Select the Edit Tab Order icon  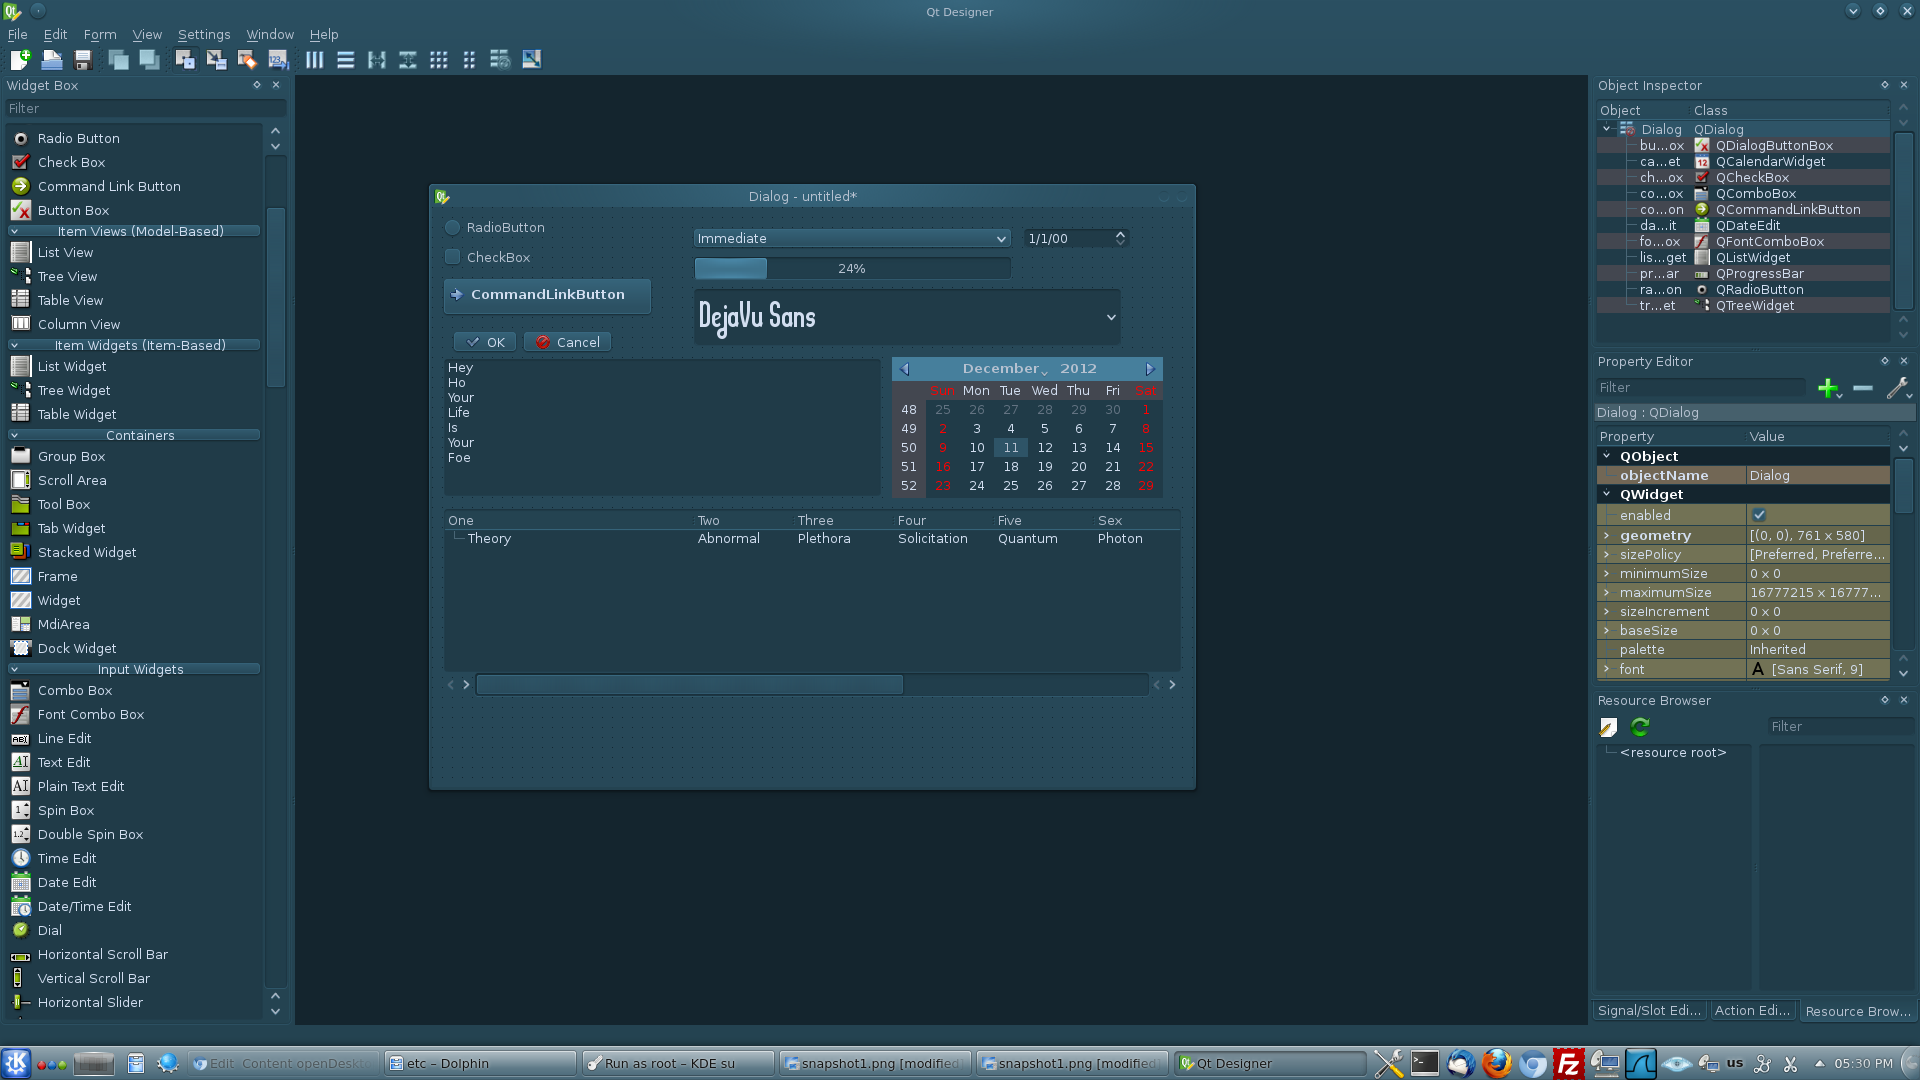(x=278, y=60)
